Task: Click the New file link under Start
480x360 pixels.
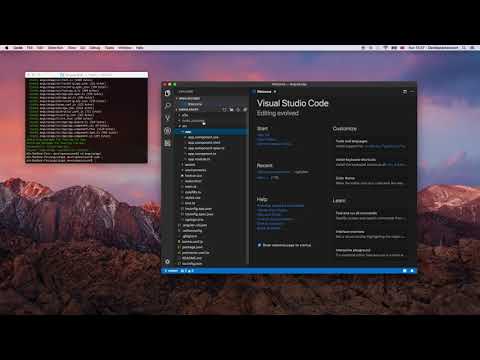Action: point(263,135)
